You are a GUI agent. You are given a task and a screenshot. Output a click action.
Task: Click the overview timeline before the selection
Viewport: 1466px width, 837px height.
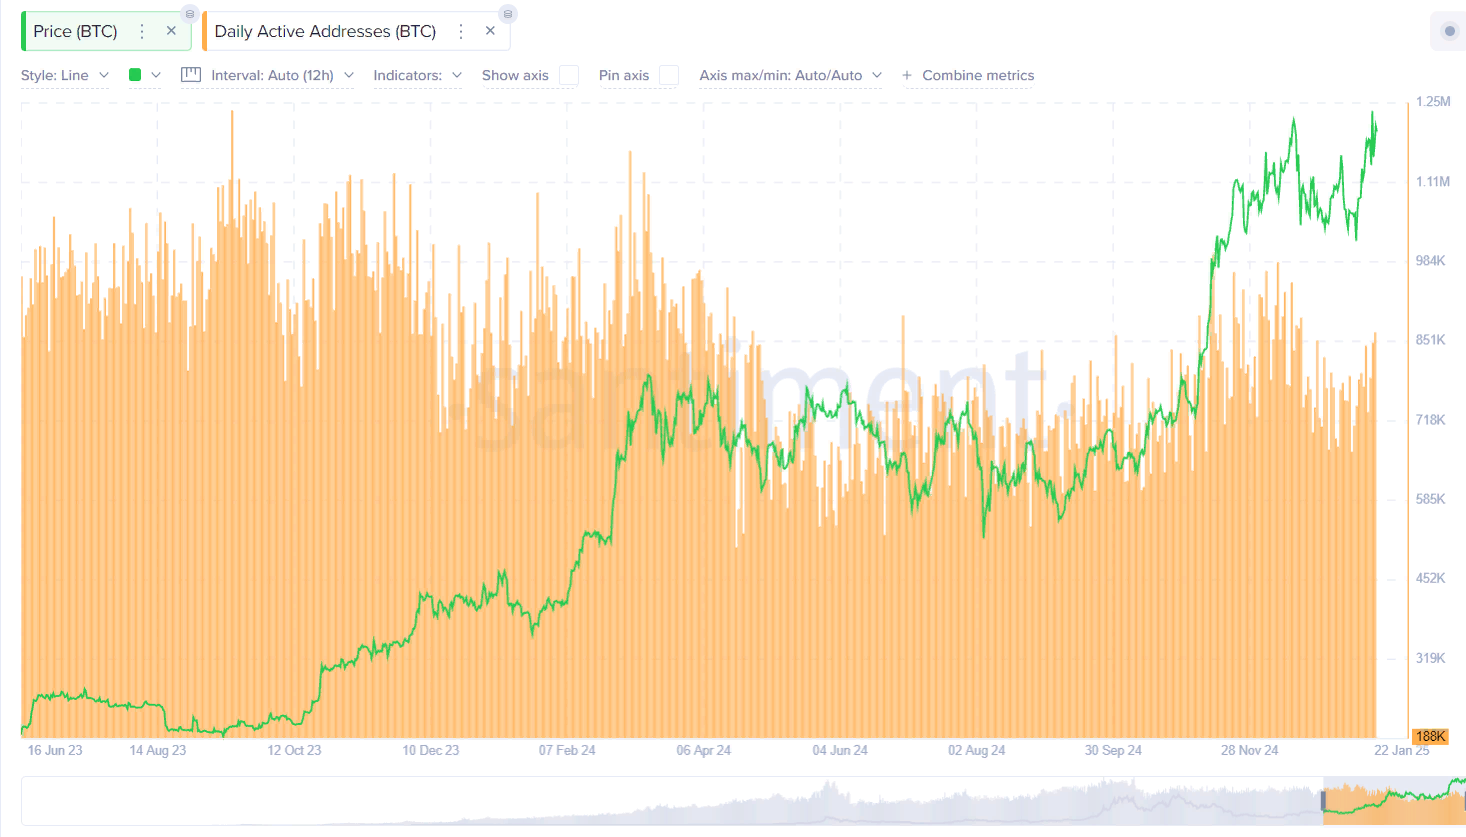click(x=672, y=801)
